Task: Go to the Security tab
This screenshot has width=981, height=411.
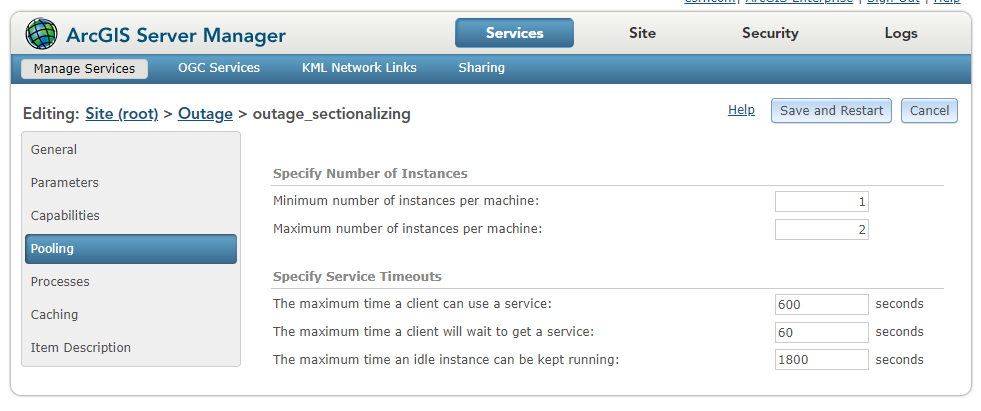Action: pos(770,33)
